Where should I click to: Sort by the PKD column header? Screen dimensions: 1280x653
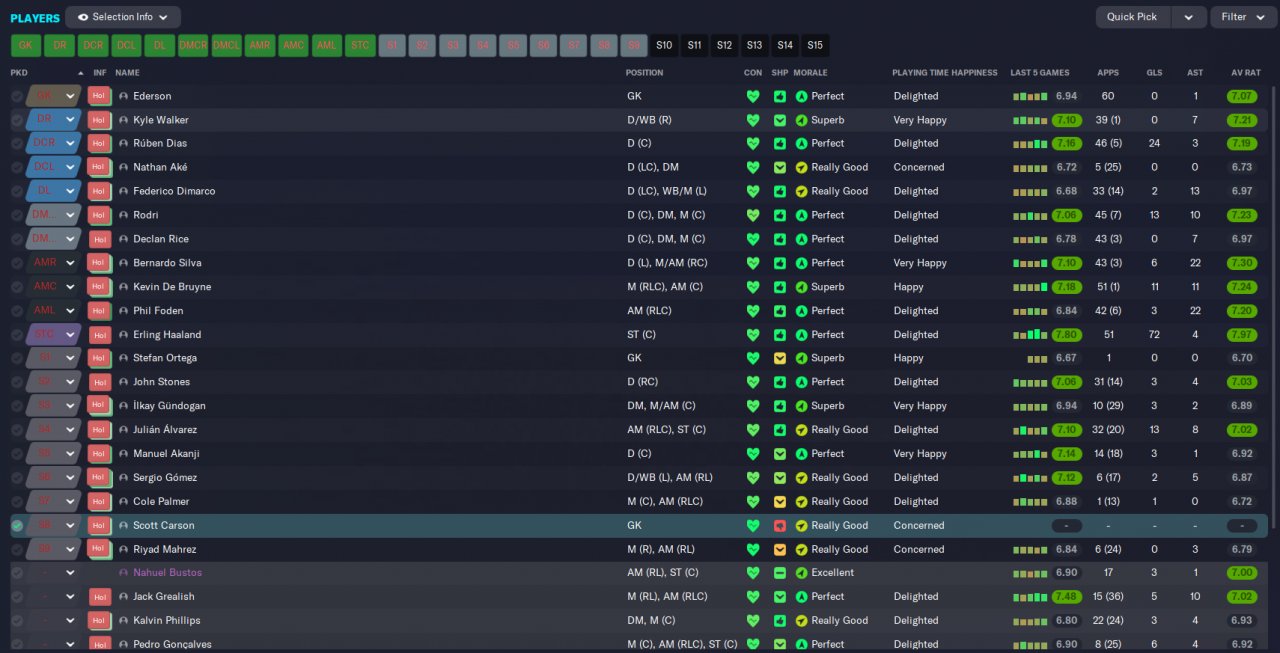coord(20,72)
